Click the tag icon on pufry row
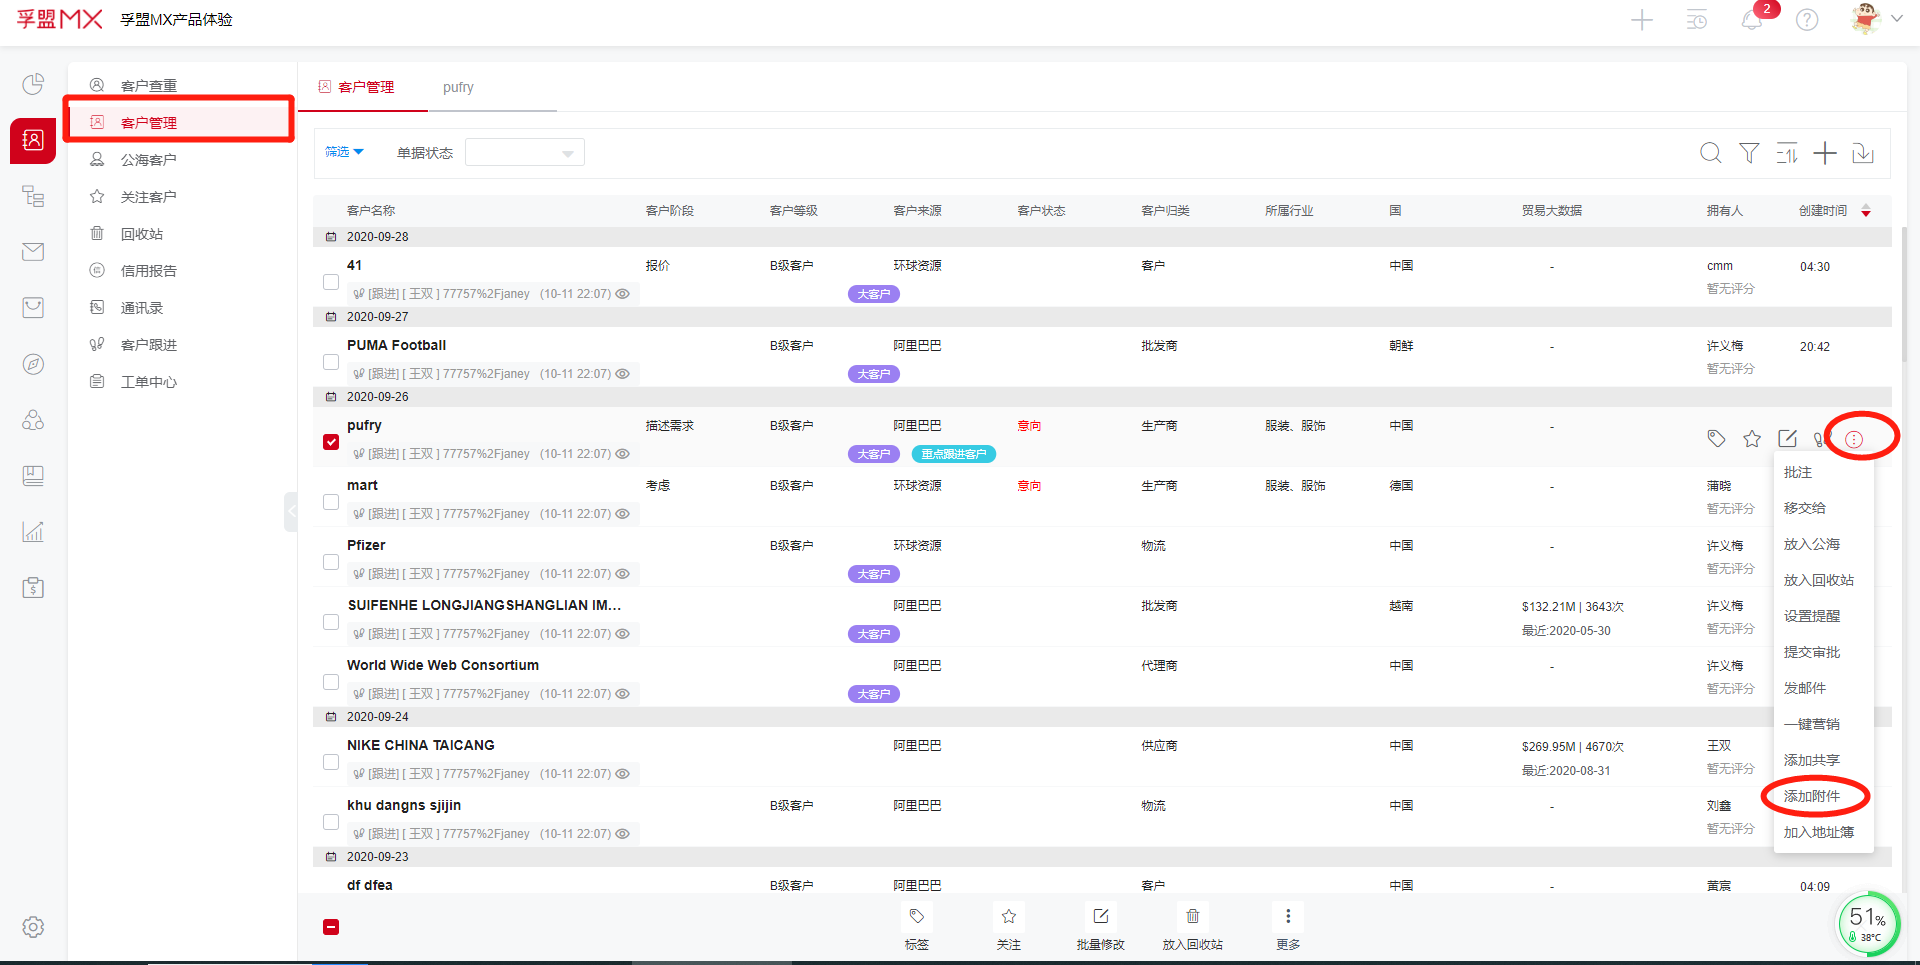 (1716, 439)
